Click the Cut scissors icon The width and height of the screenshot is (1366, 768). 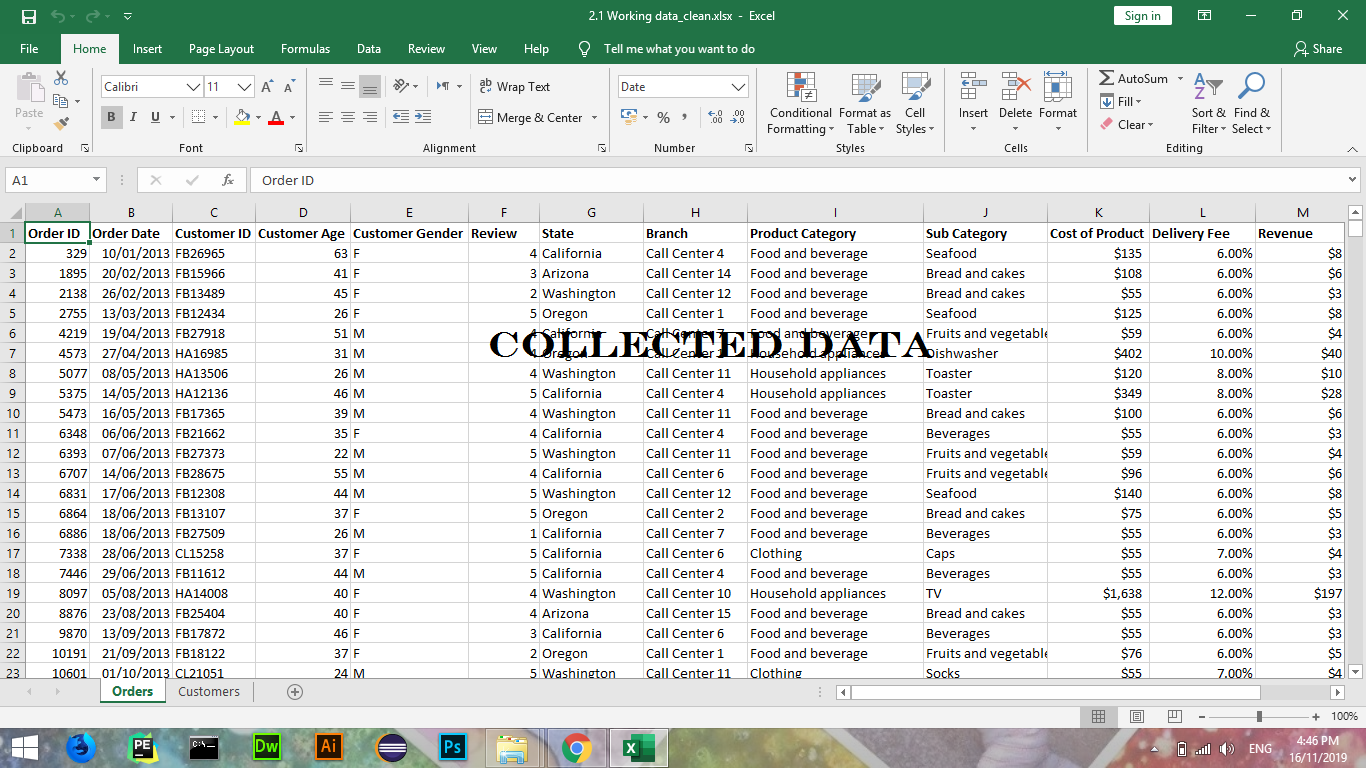(x=61, y=78)
